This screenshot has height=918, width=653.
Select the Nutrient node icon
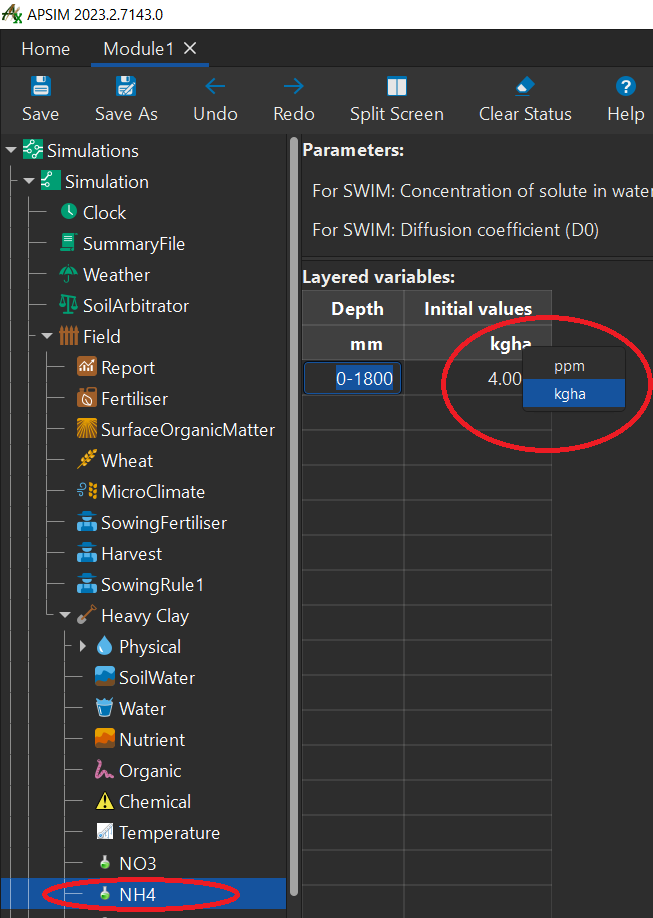click(x=104, y=738)
